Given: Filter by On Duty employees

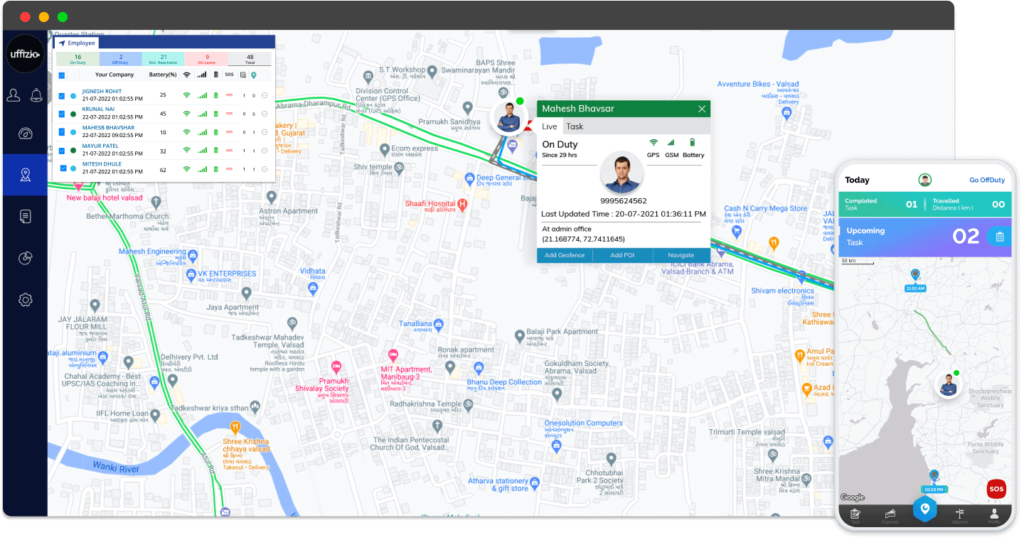Looking at the screenshot, I should pyautogui.click(x=78, y=59).
